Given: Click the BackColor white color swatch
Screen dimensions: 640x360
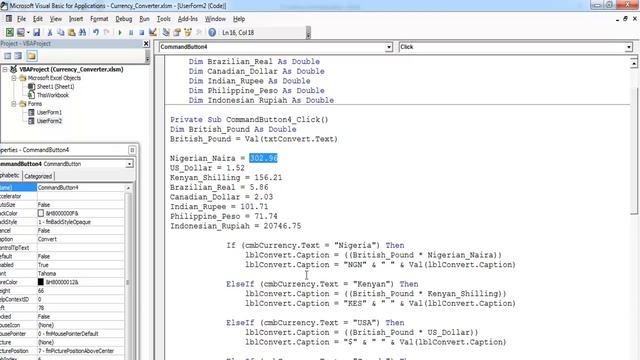Looking at the screenshot, I should (x=40, y=213).
